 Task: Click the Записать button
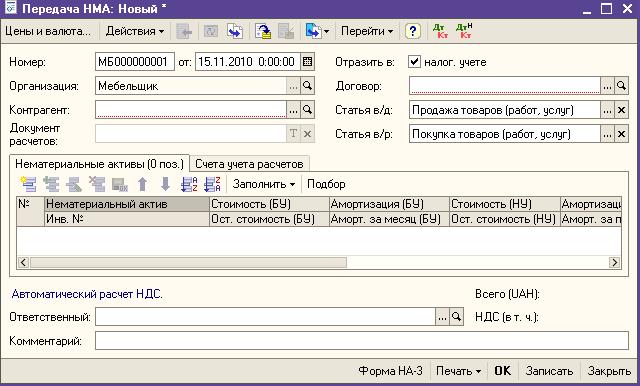pyautogui.click(x=549, y=371)
